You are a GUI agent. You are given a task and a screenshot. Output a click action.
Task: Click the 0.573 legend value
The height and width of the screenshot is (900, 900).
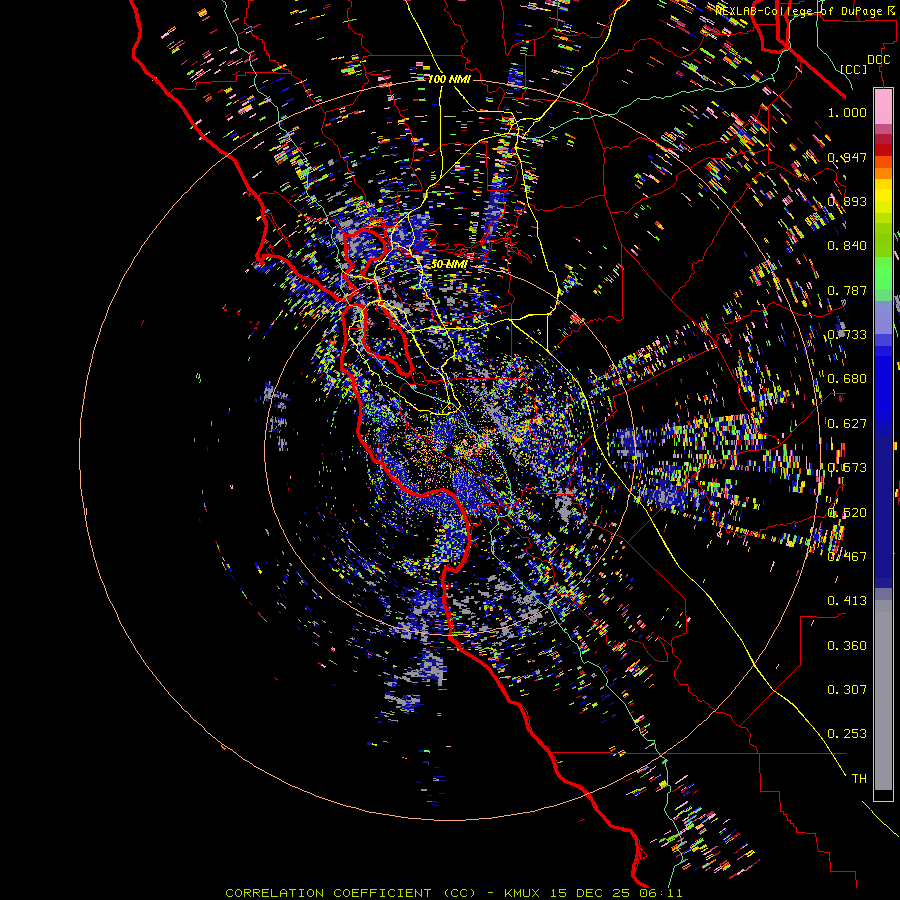(x=847, y=468)
